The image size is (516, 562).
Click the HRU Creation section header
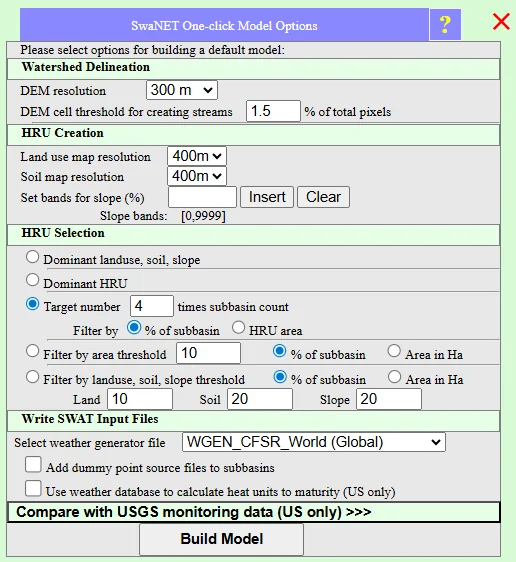pos(254,135)
